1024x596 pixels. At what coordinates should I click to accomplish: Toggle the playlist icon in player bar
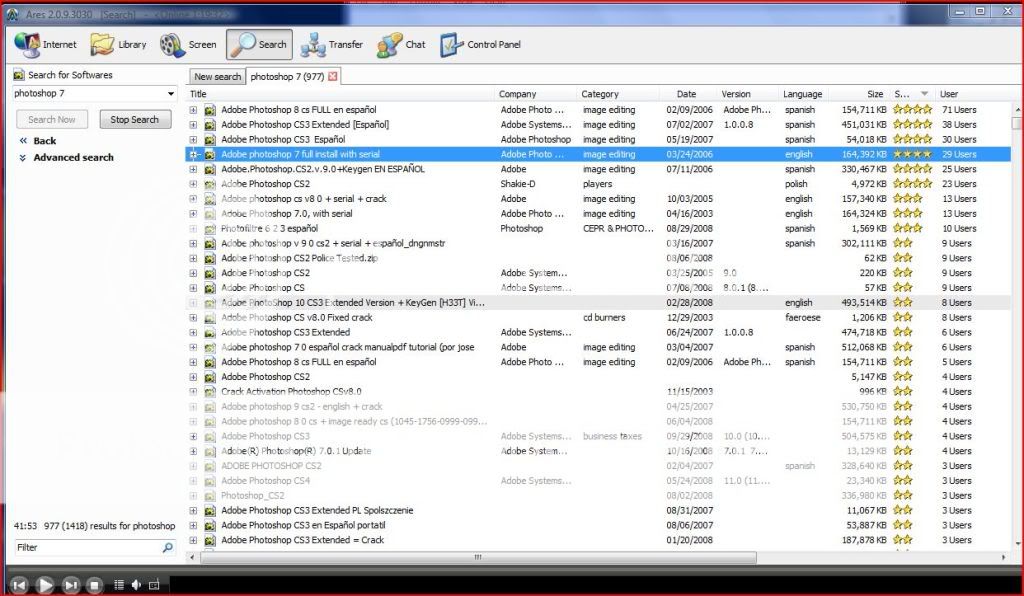(x=119, y=585)
